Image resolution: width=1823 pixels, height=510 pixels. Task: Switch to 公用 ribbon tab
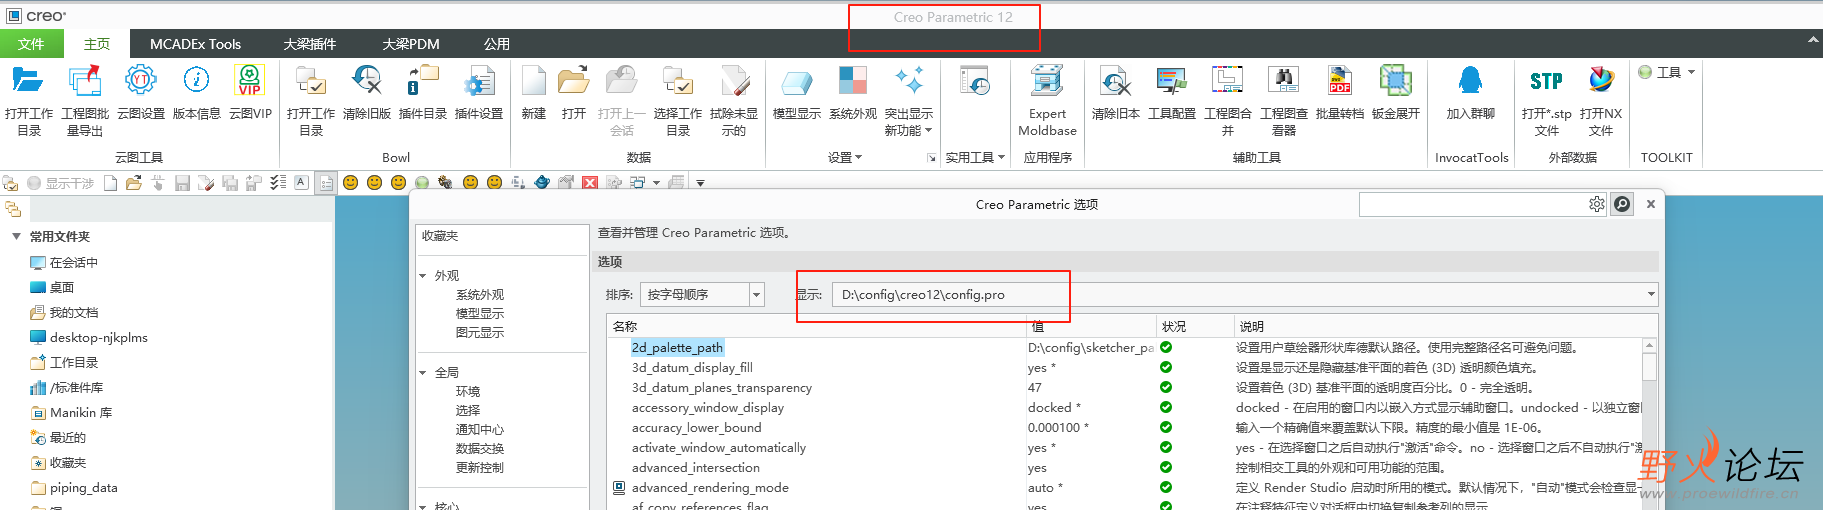tap(497, 44)
